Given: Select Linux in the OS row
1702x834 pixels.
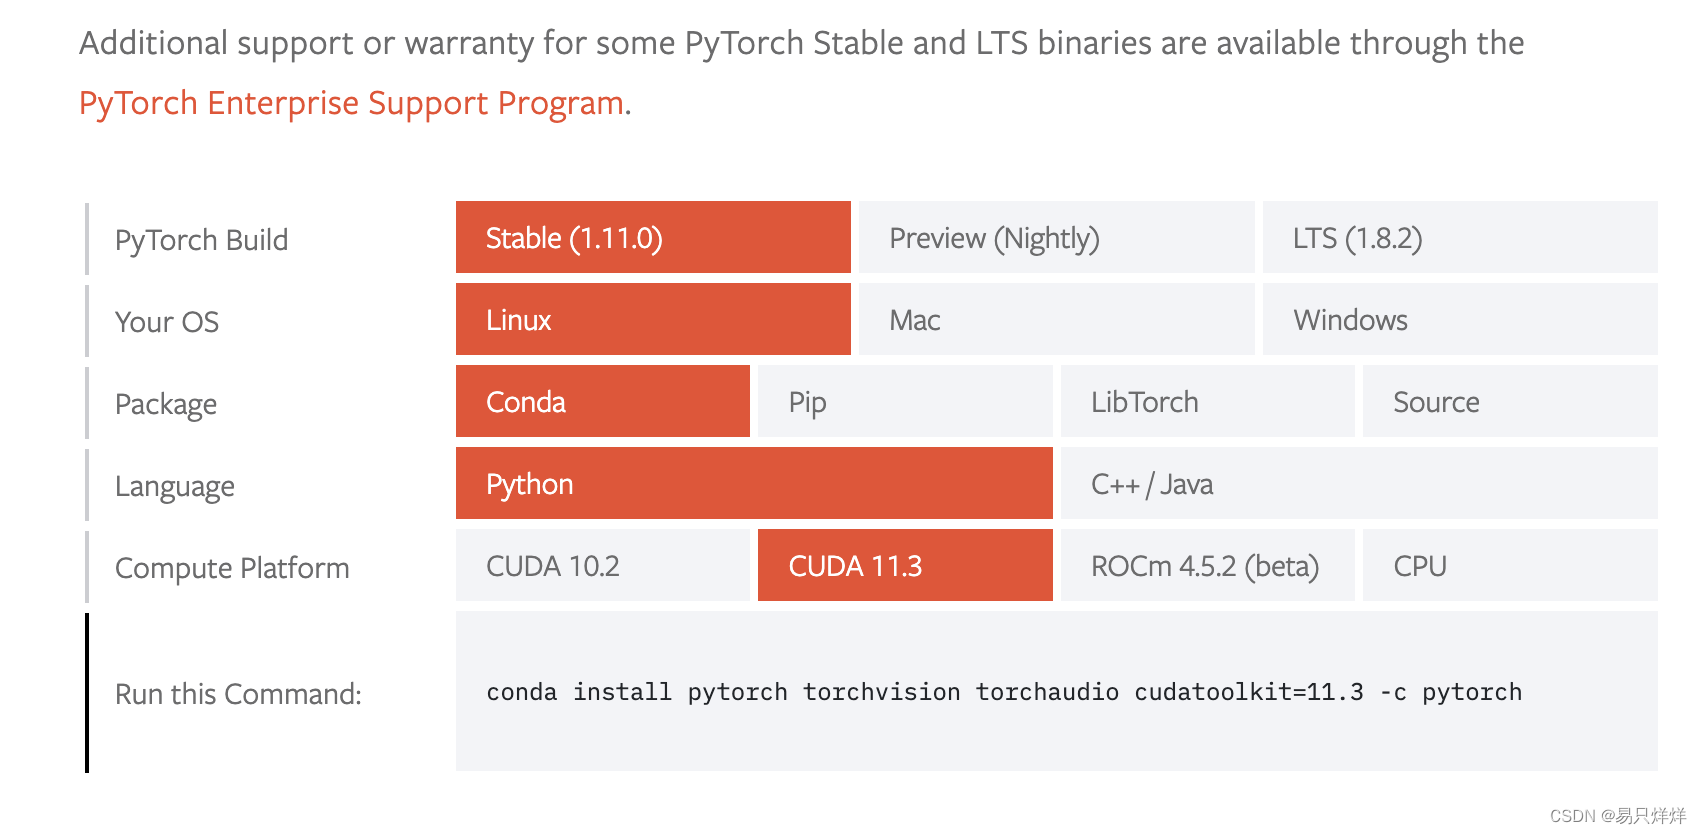Looking at the screenshot, I should [x=652, y=320].
